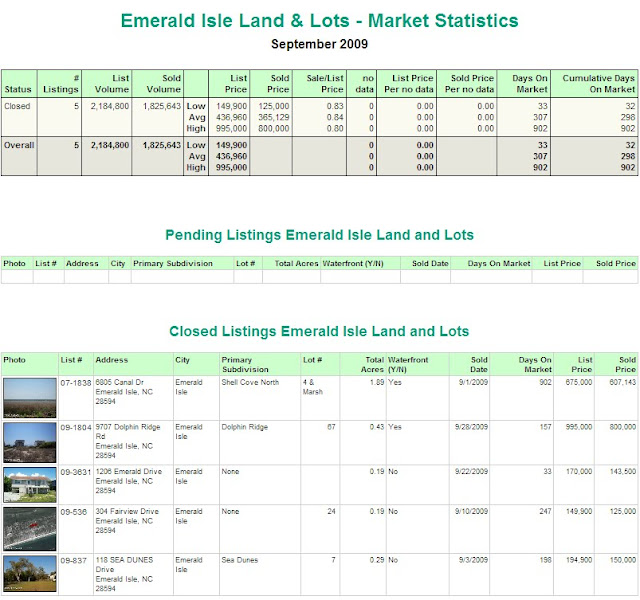Click sold price 607,143
The height and width of the screenshot is (600, 640).
(x=622, y=382)
